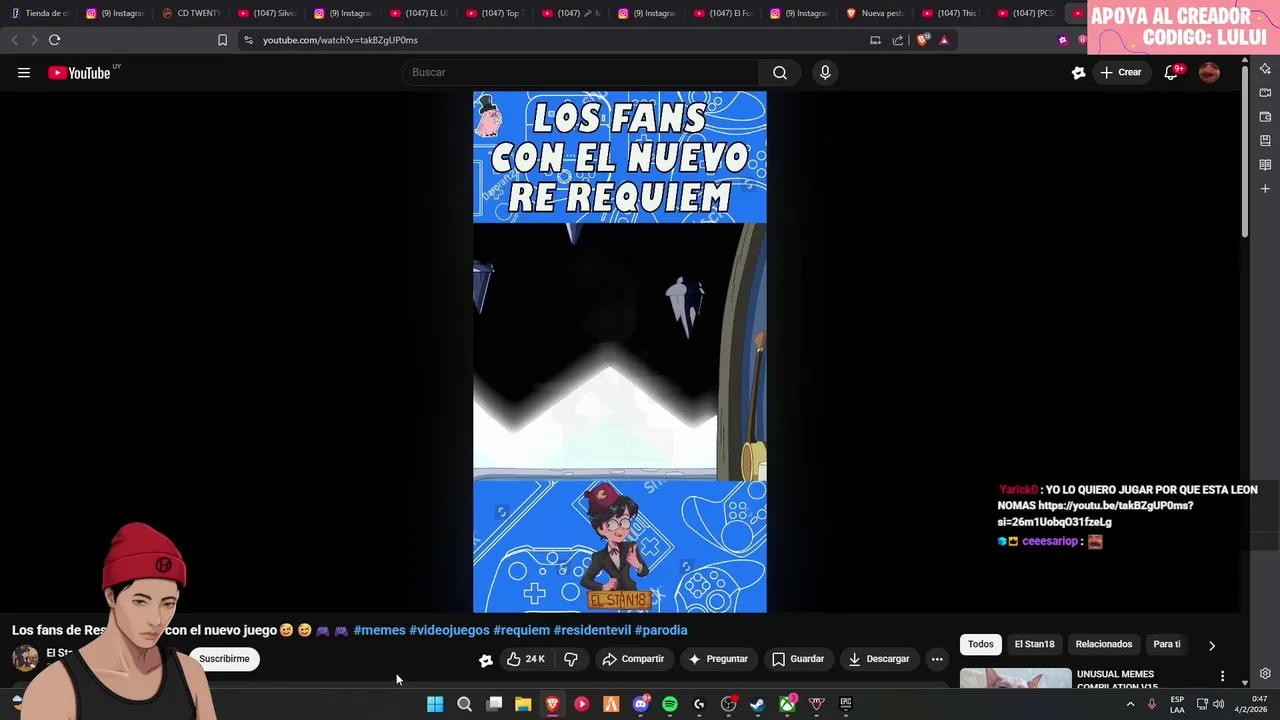Switch to the CD TWENTY browser tab

click(x=191, y=13)
